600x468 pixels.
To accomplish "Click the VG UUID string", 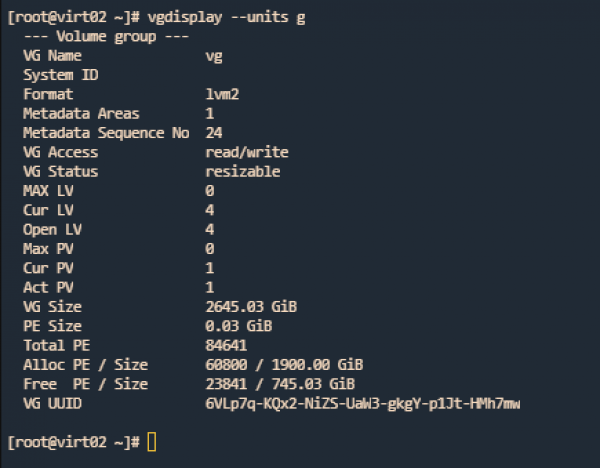I will point(363,403).
